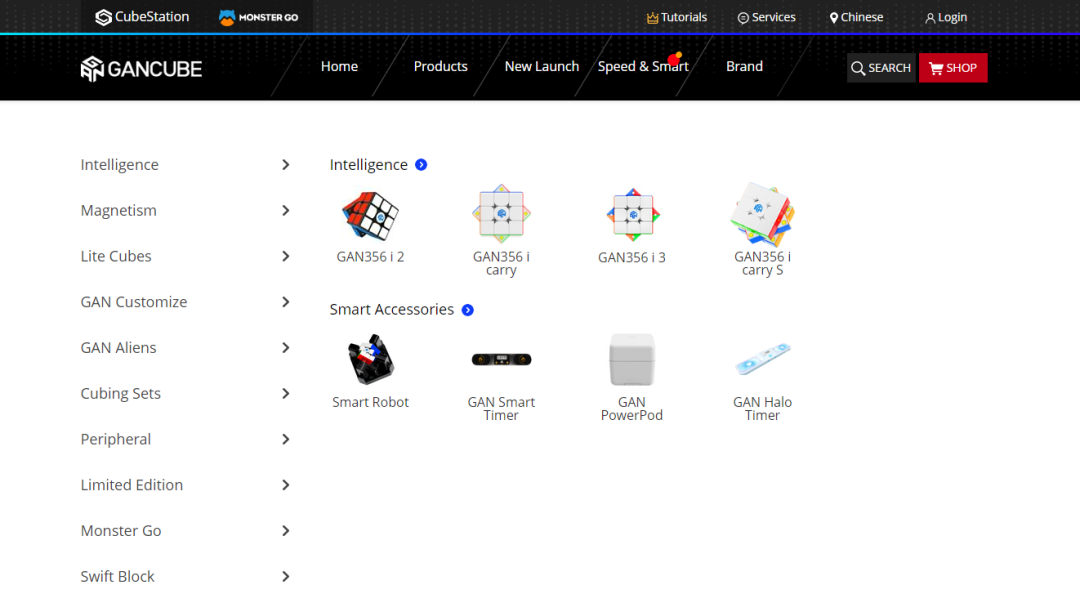1080x603 pixels.
Task: Click the Login link
Action: click(946, 17)
